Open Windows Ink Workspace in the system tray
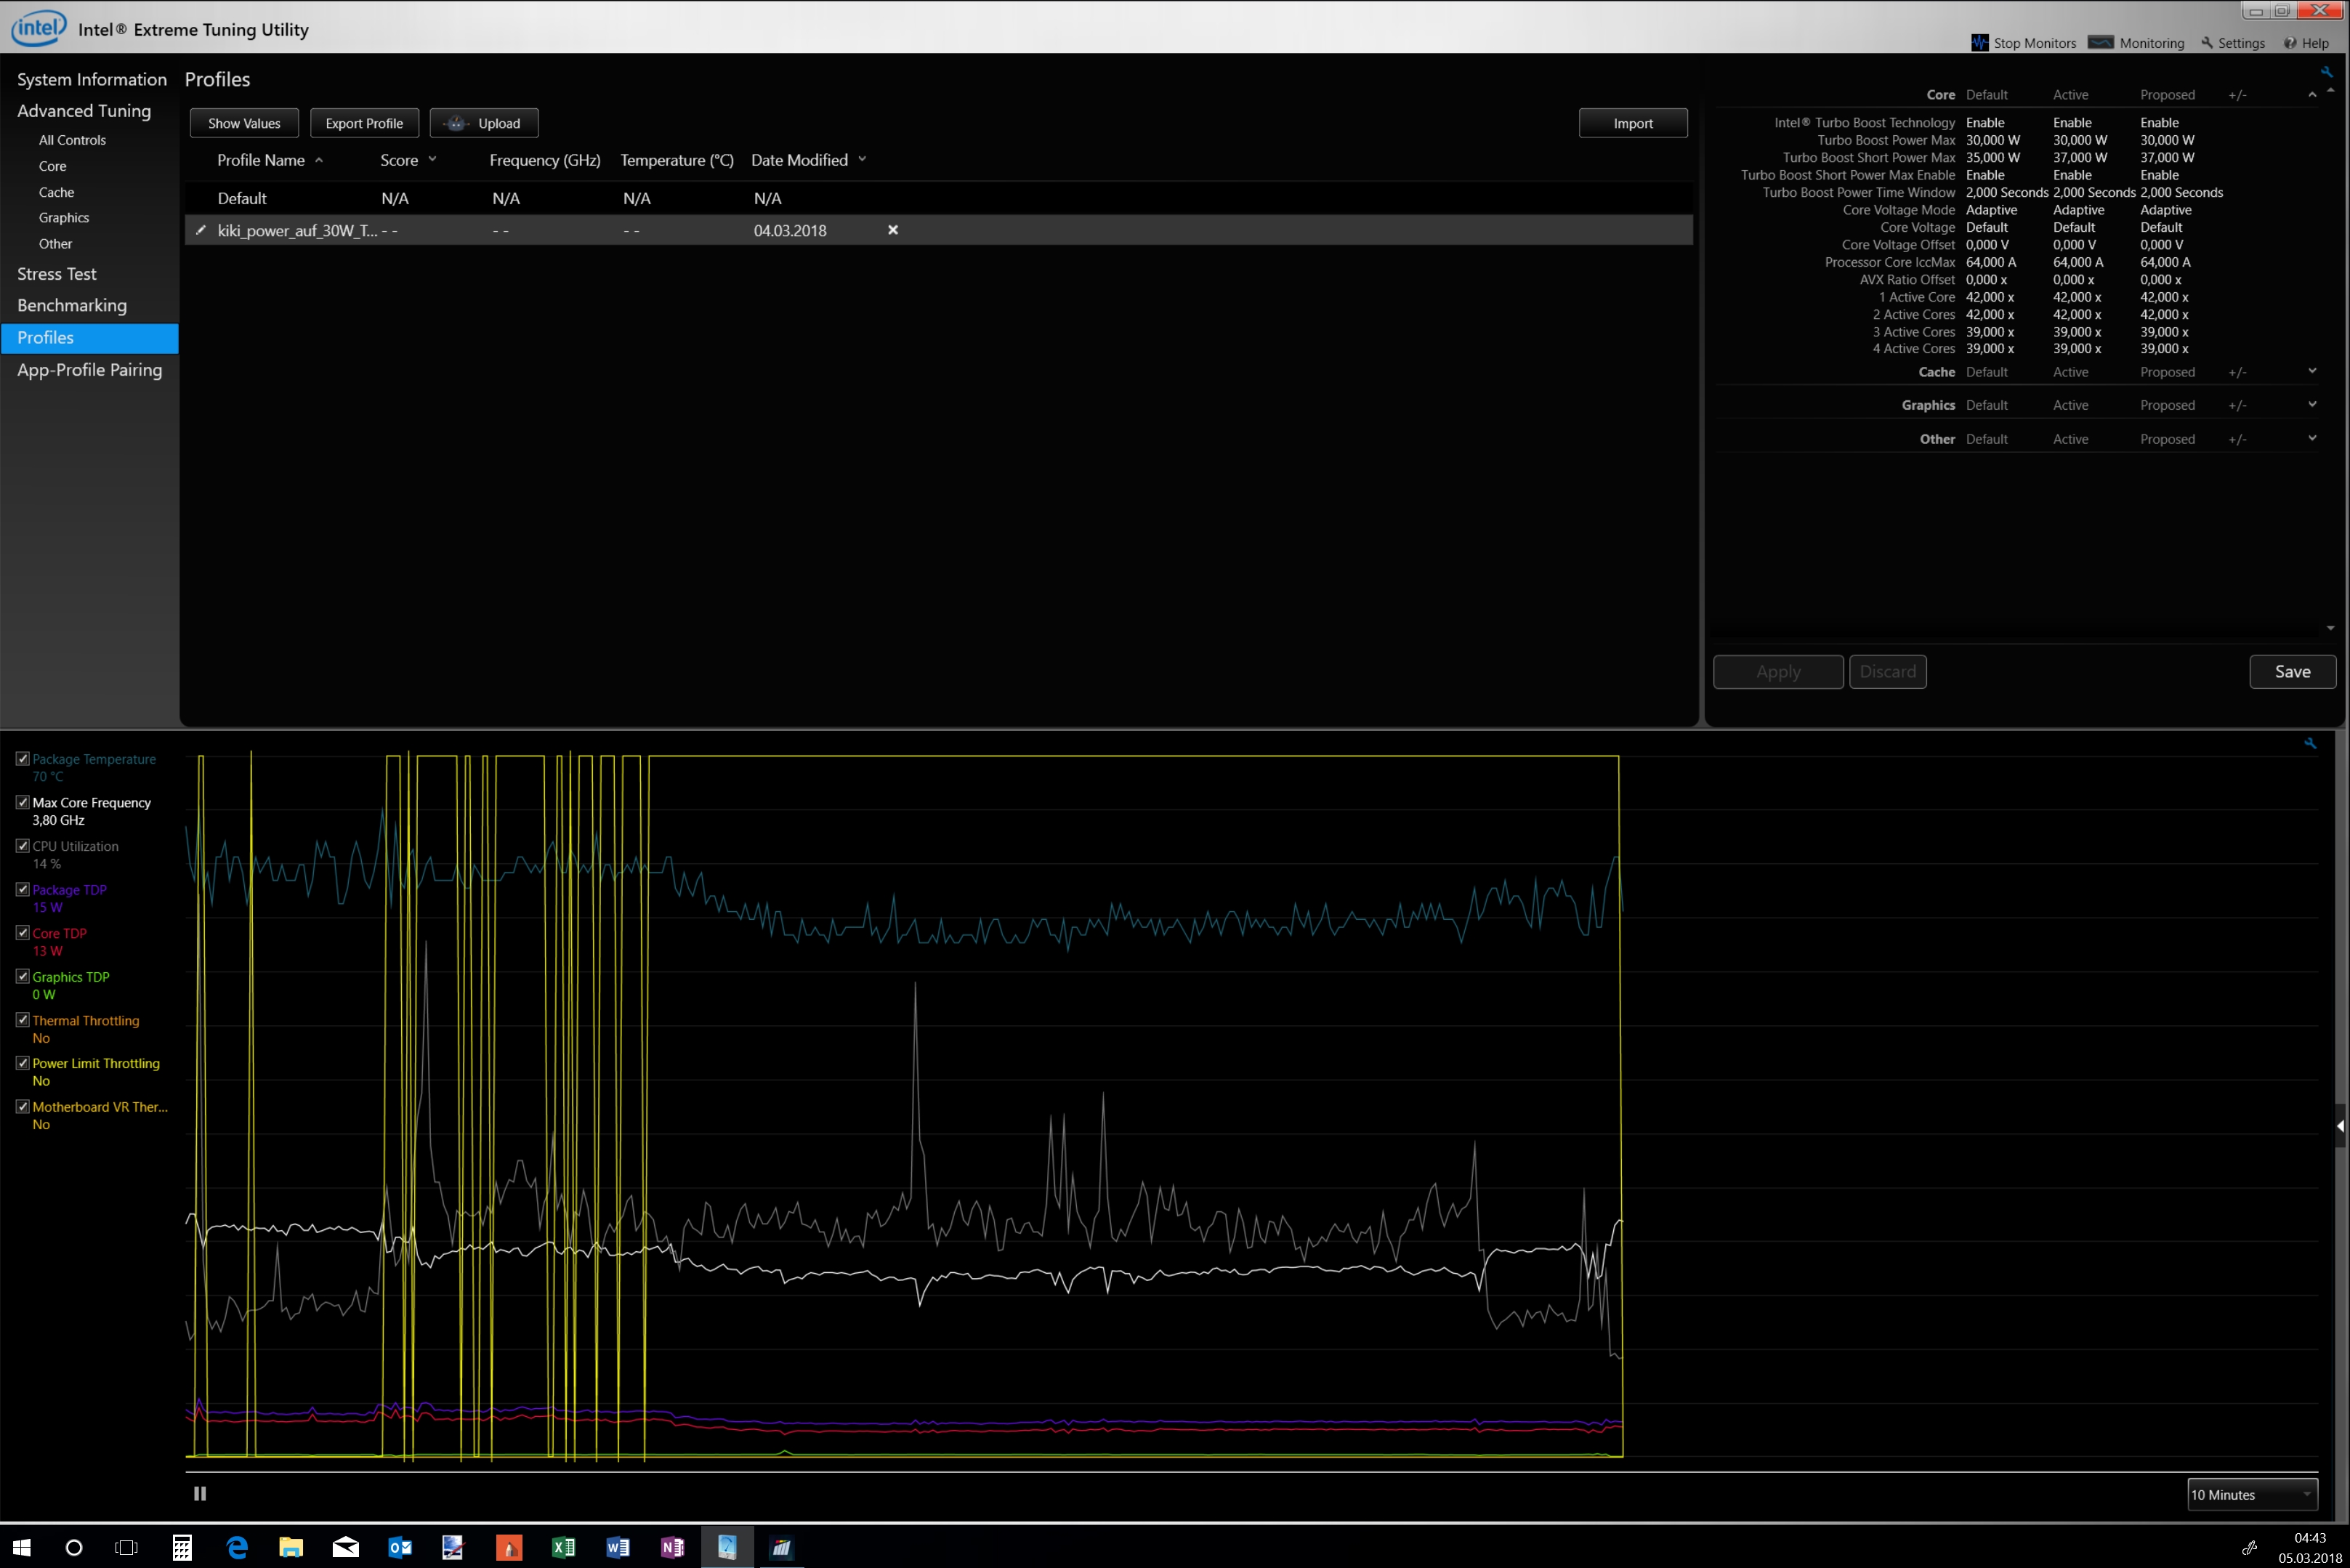Screen dimensions: 2350x1568 (x=2249, y=1548)
